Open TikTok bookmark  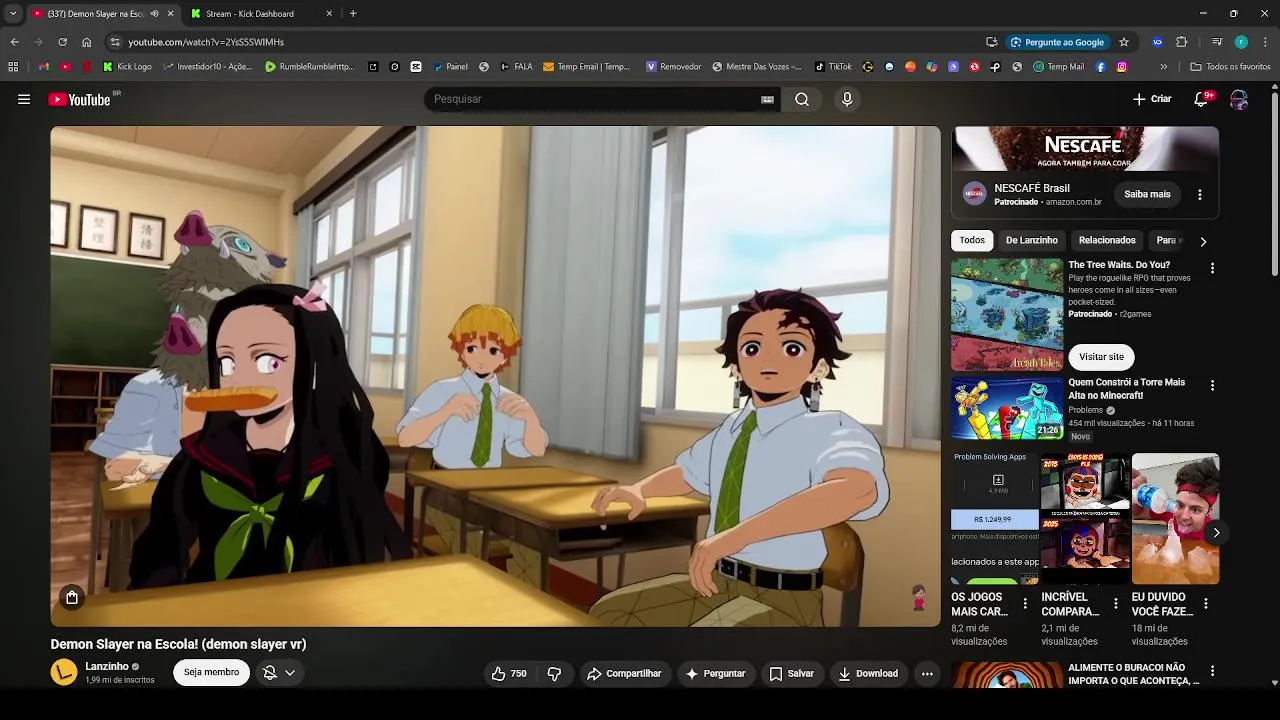tap(833, 67)
